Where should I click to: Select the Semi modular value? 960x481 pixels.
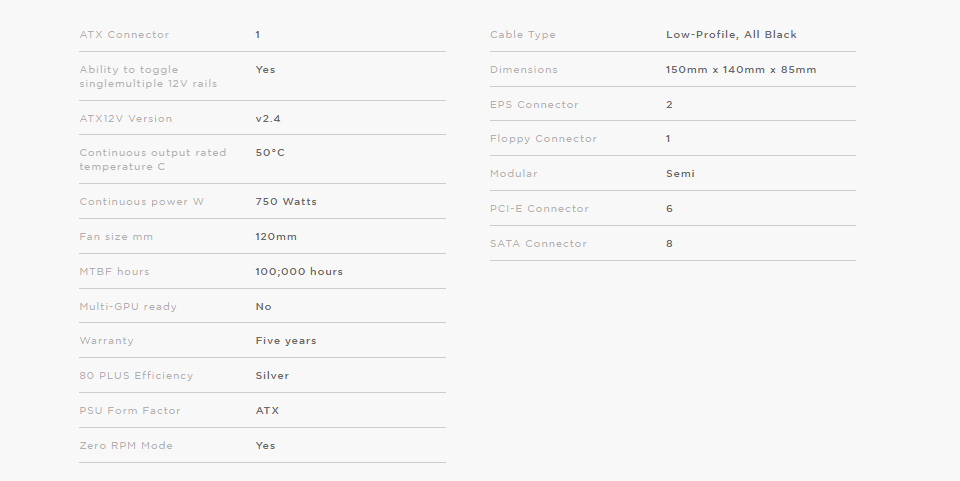(x=680, y=174)
